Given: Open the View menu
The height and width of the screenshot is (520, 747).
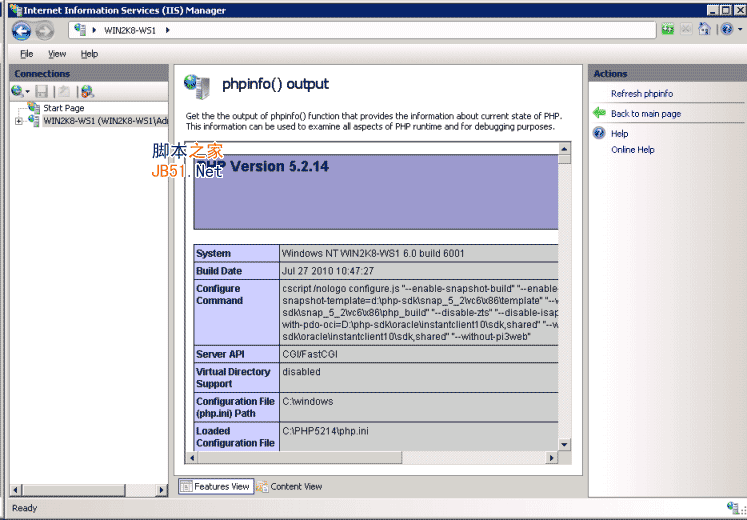Looking at the screenshot, I should (x=57, y=54).
